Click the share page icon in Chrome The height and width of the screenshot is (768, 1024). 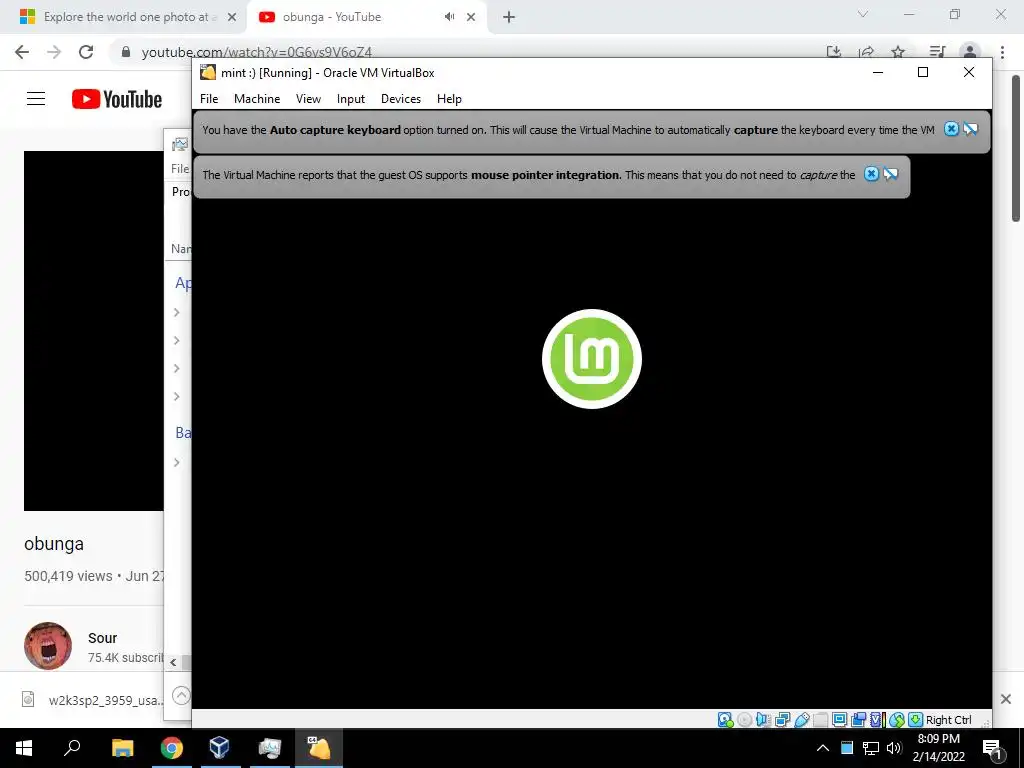pos(866,52)
